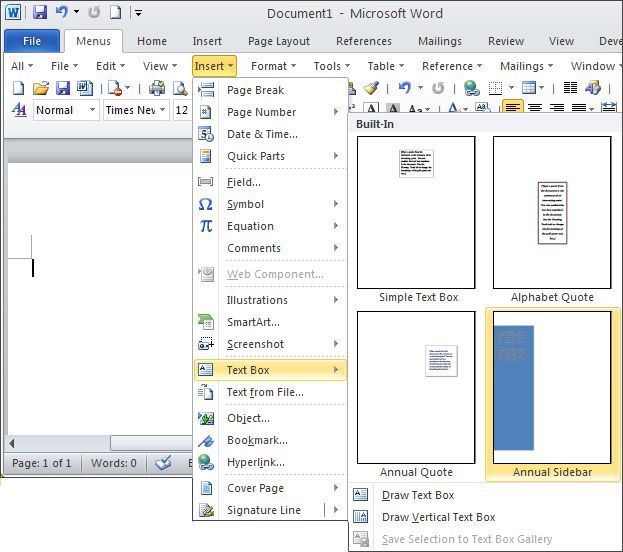Switch to the Review tab
The image size is (623, 552).
[506, 41]
